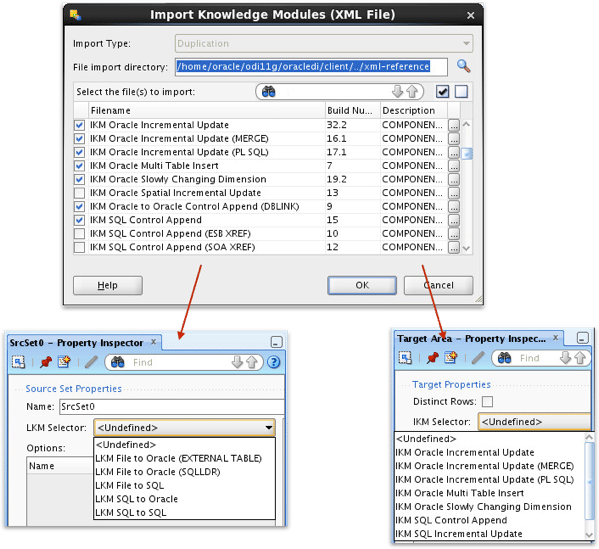The image size is (599, 549).
Task: Click find up-arrow in SrcSet0 Property Inspector
Action: click(x=252, y=362)
